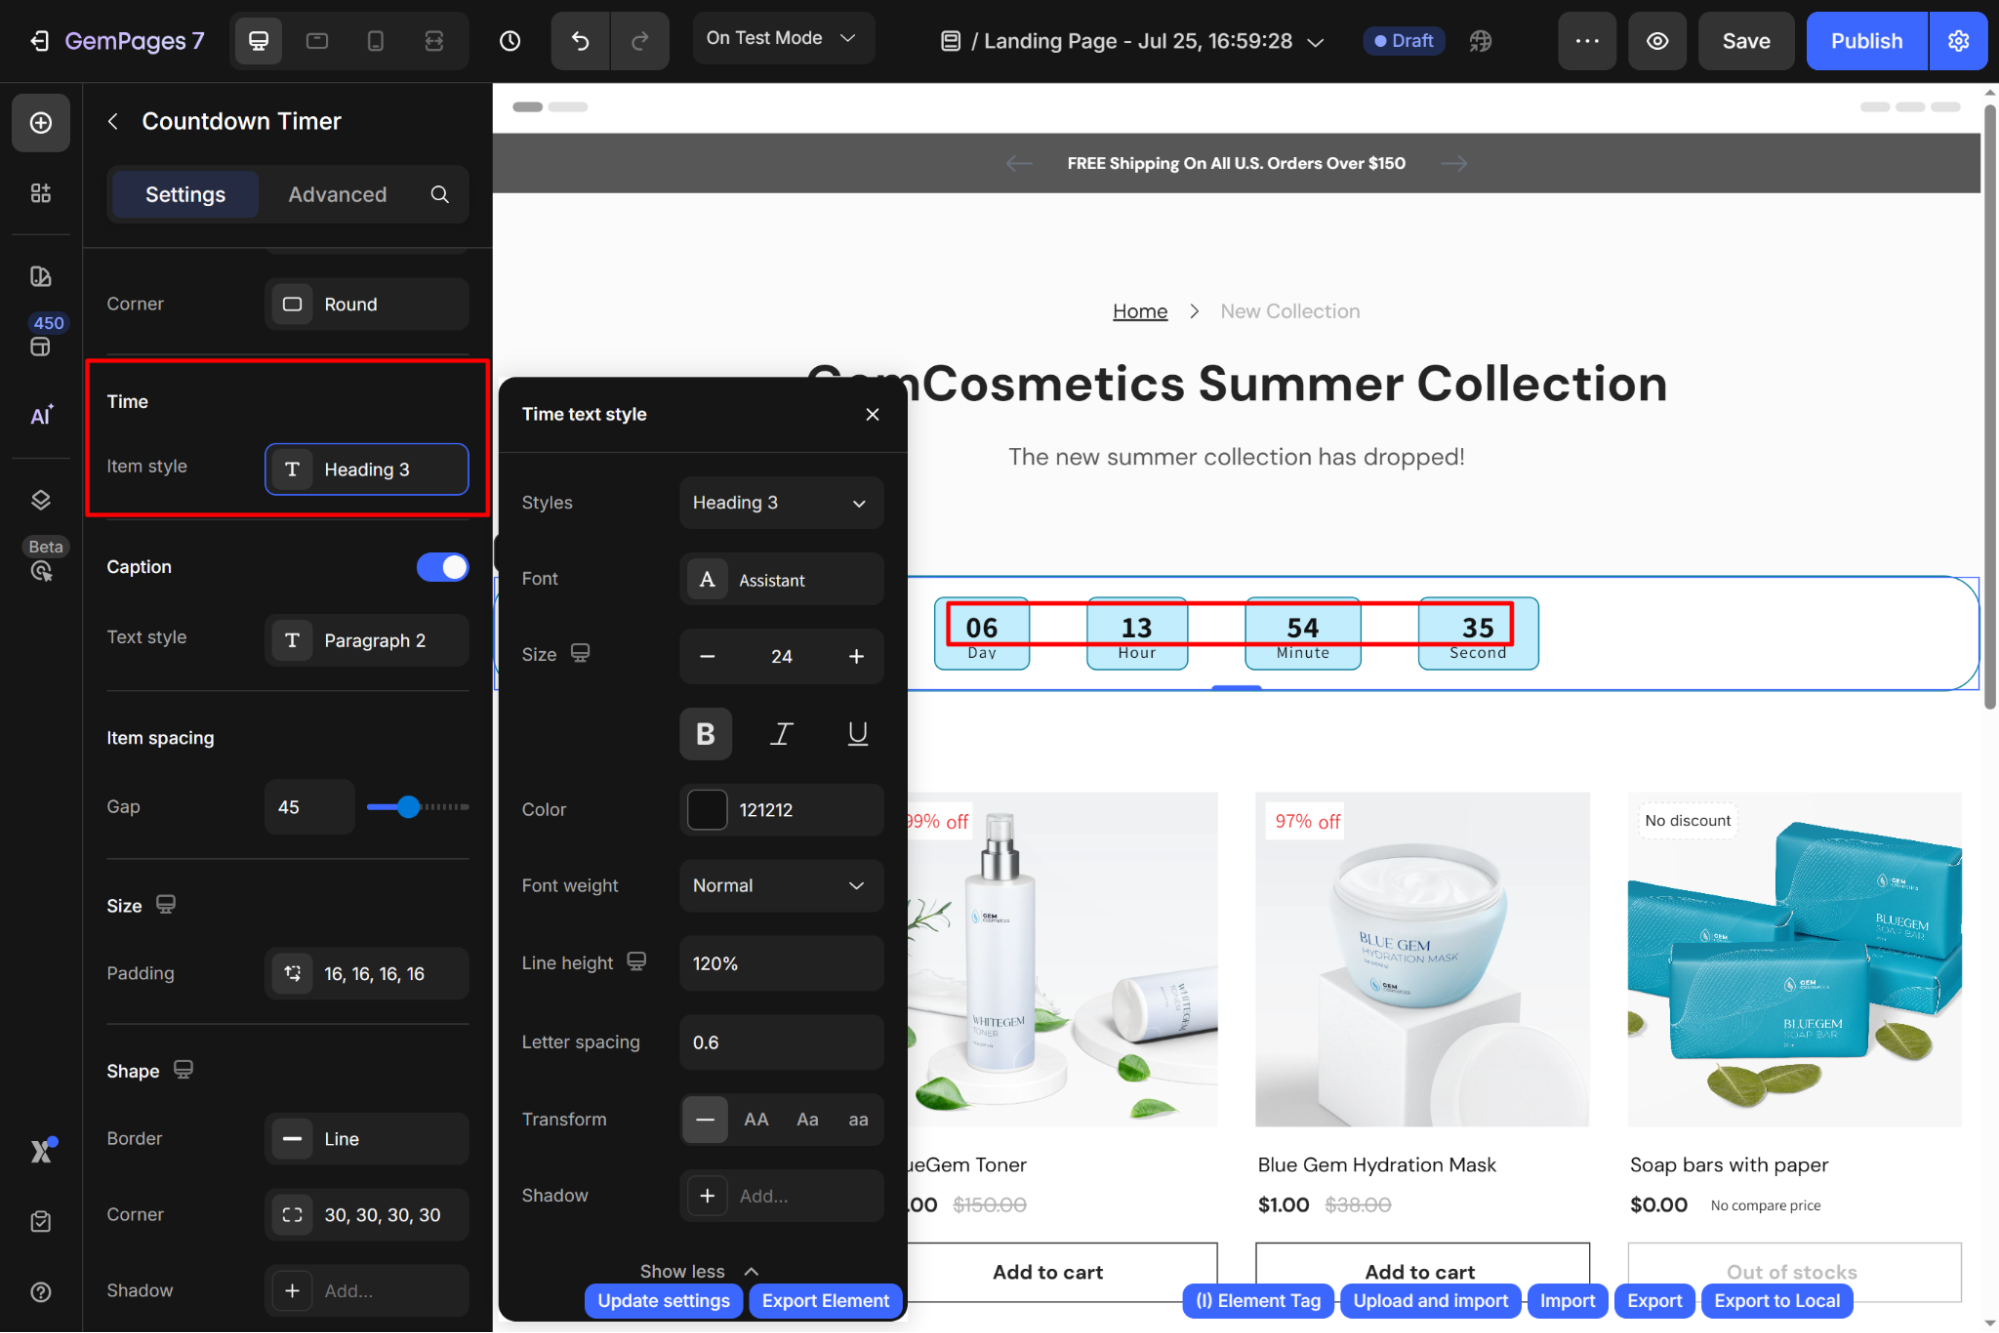Click the Save button

click(x=1745, y=41)
